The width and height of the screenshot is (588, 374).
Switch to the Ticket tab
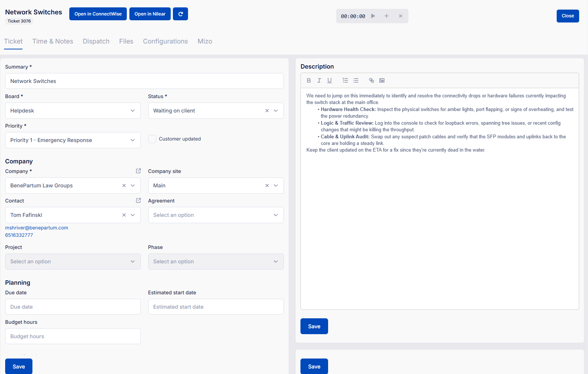[x=13, y=41]
